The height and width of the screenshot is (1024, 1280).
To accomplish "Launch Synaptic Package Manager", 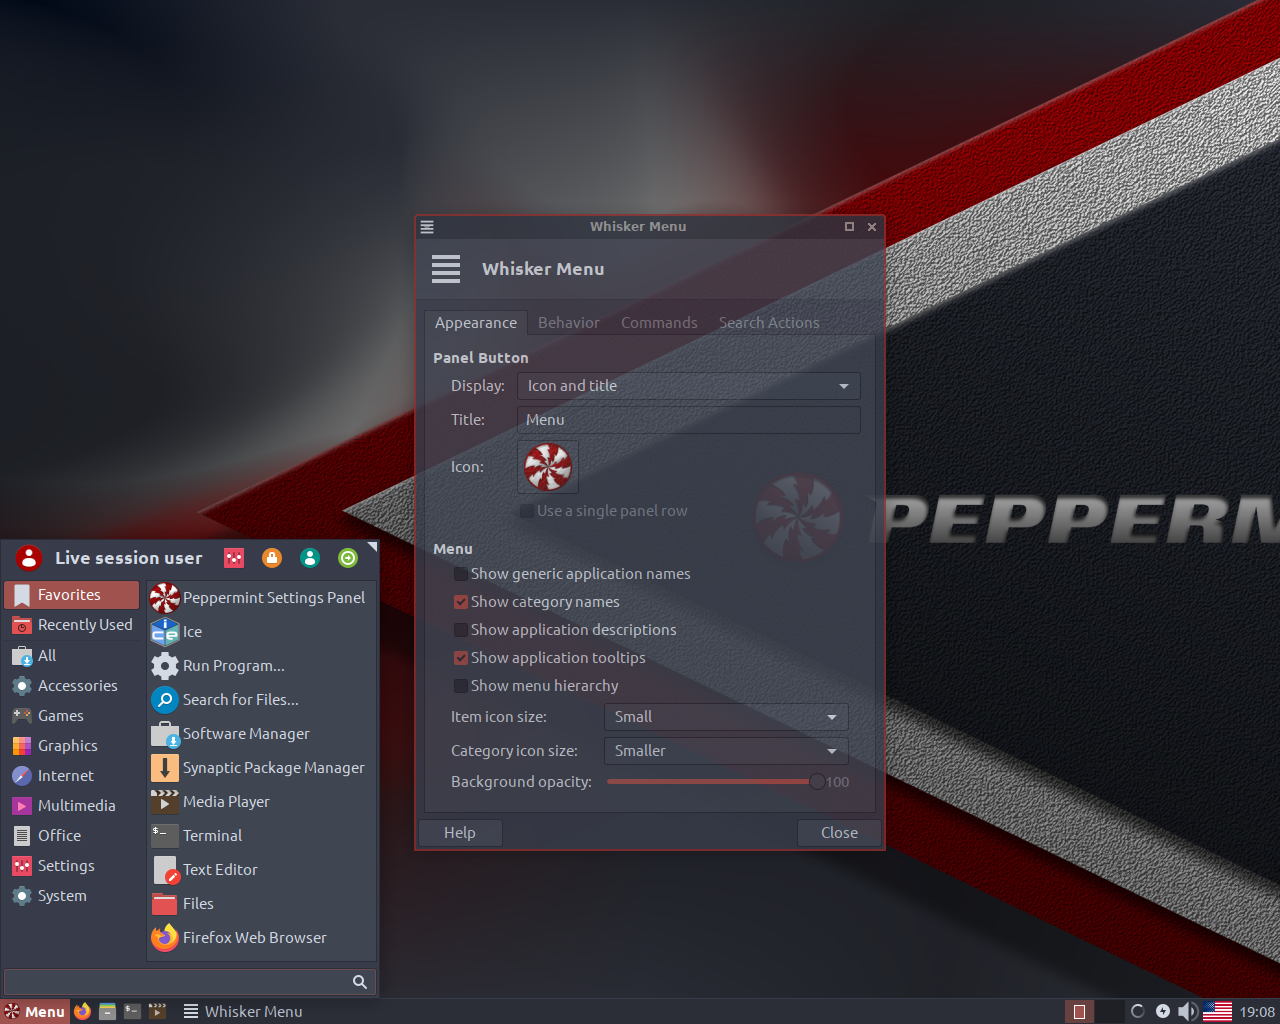I will 261,768.
